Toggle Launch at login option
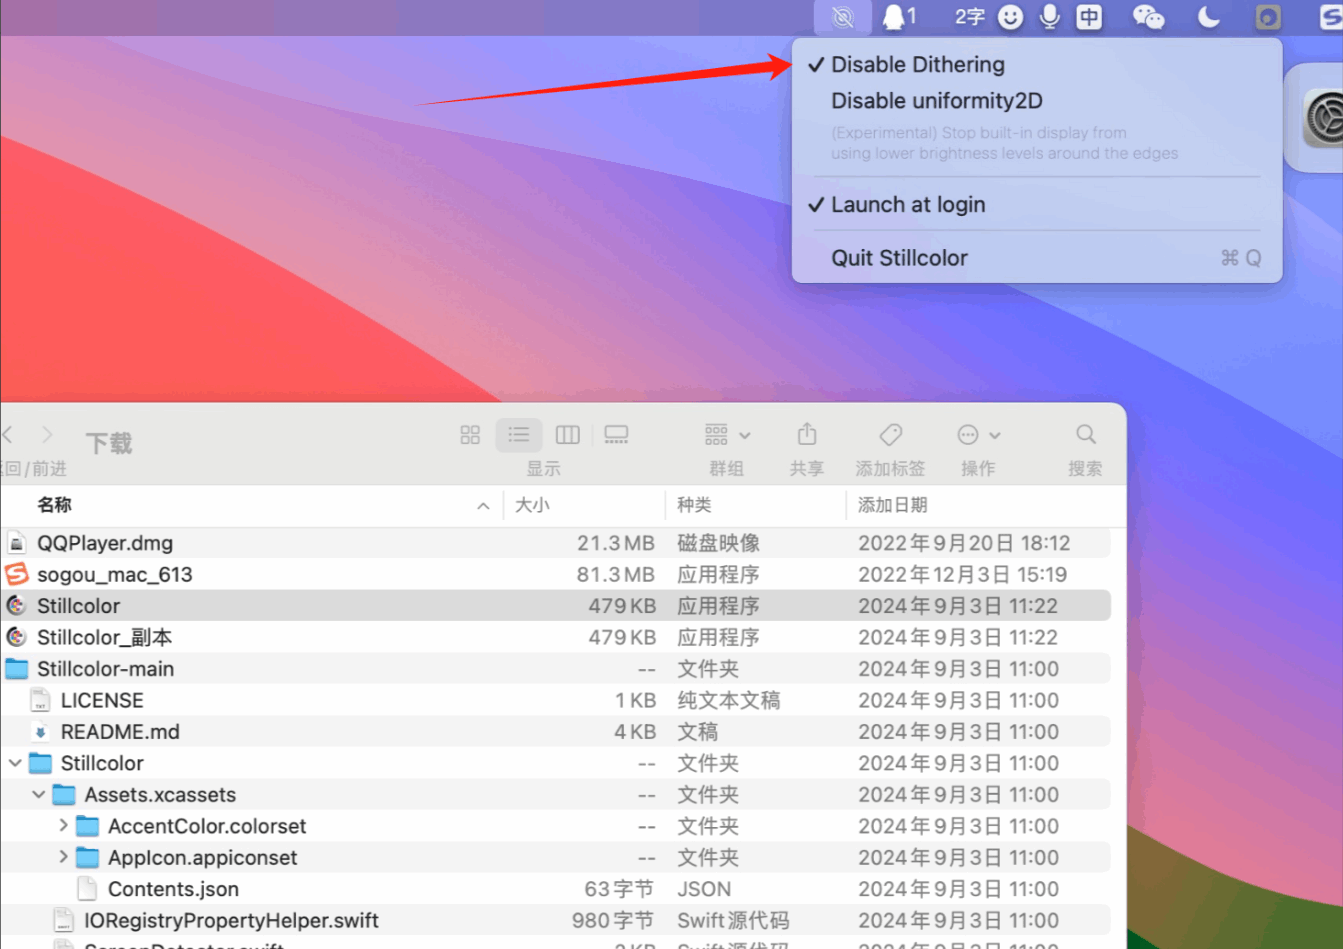The height and width of the screenshot is (949, 1343). tap(907, 205)
